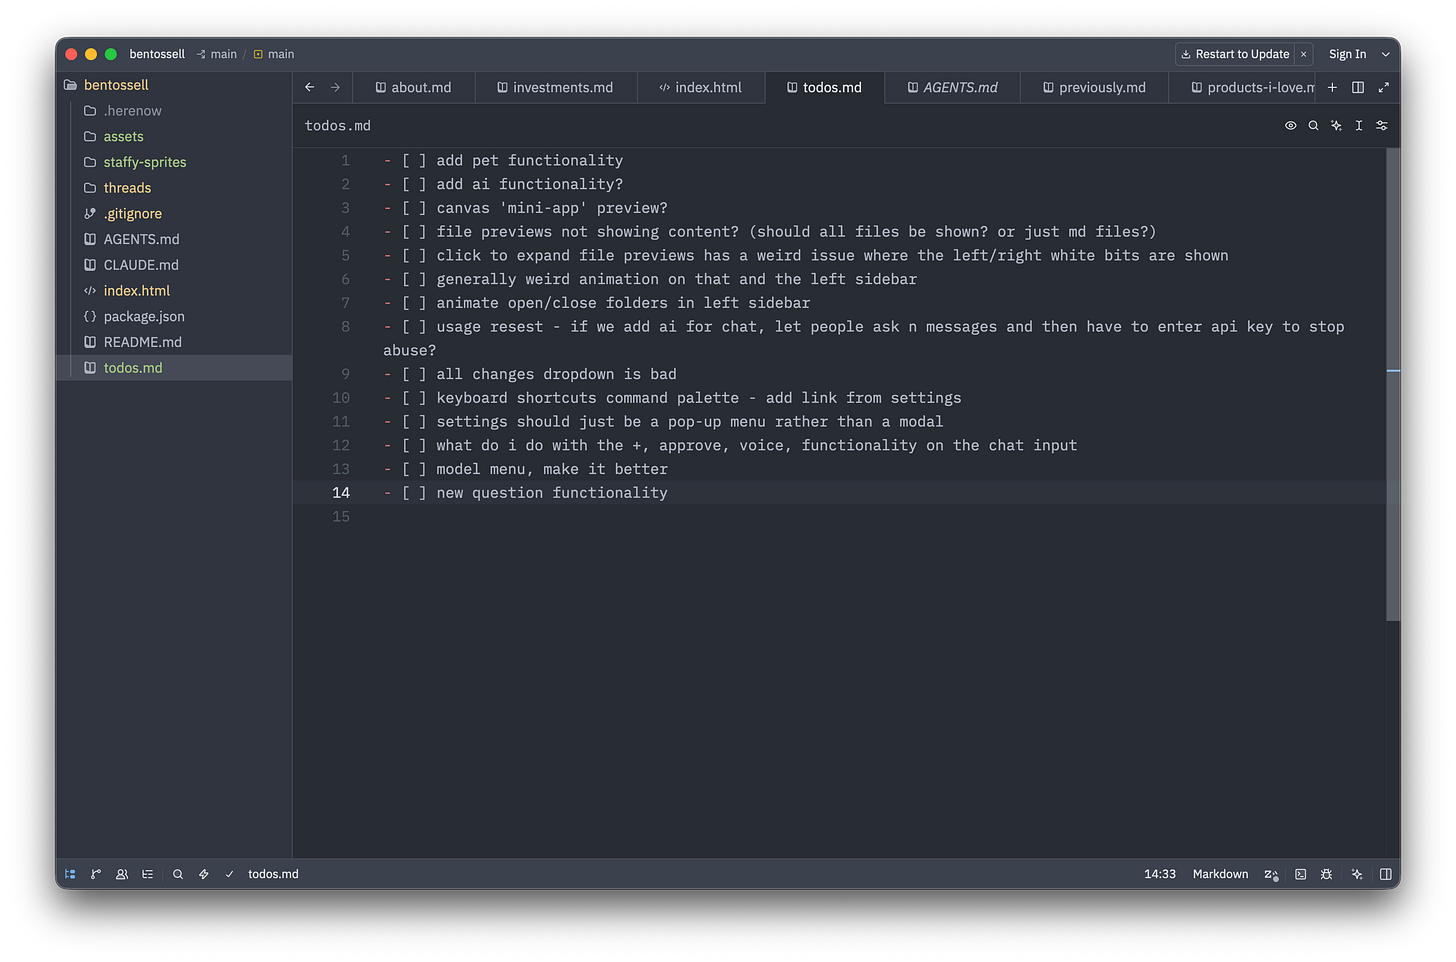
Task: Add a new tab with plus icon
Action: [x=1332, y=88]
